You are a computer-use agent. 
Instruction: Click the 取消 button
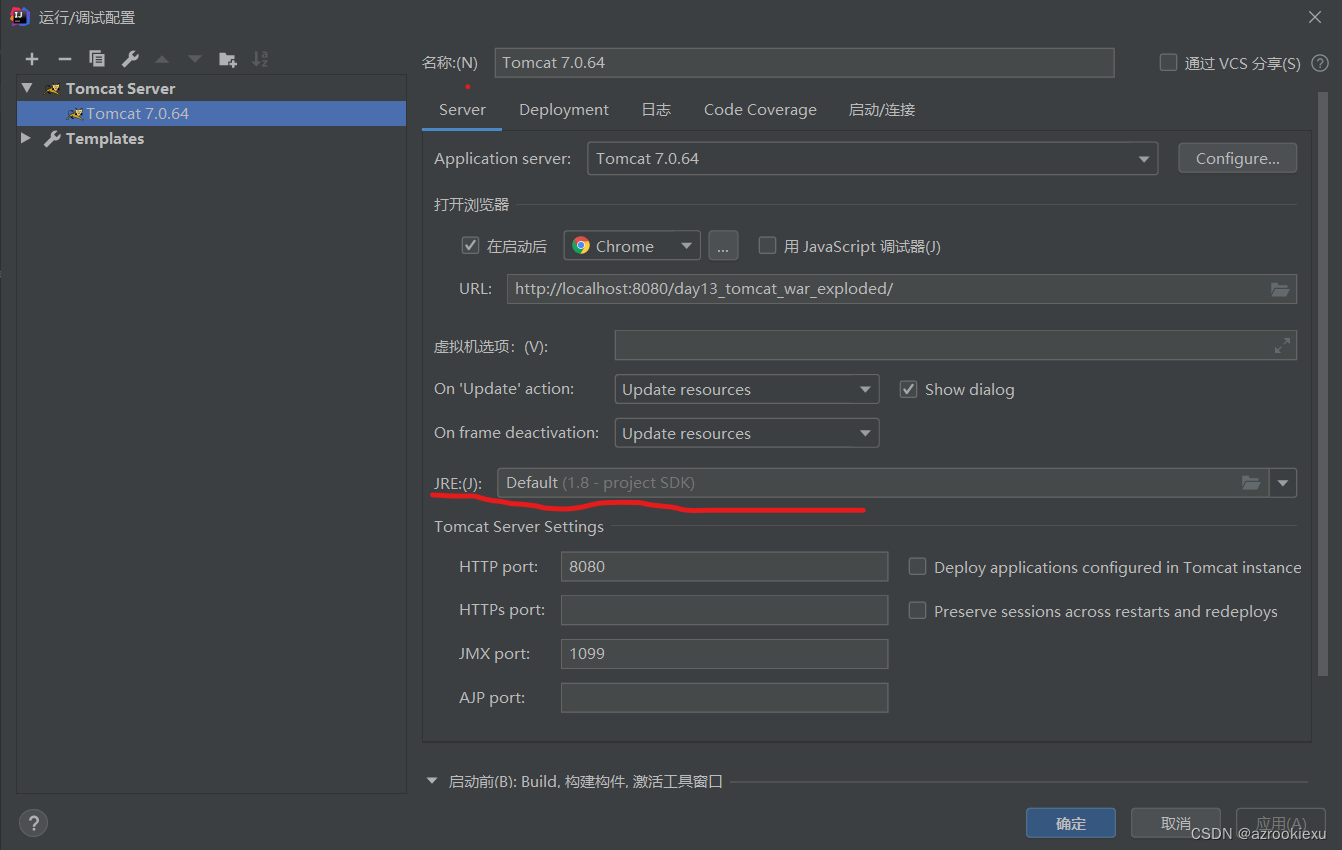(1176, 823)
